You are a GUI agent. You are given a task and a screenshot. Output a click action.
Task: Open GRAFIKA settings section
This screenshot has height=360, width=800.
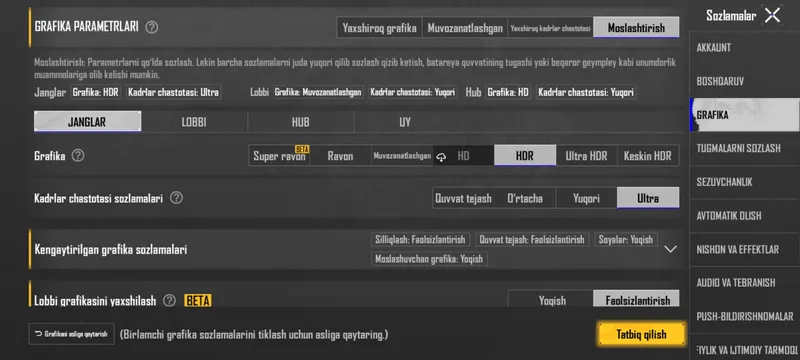click(x=744, y=115)
